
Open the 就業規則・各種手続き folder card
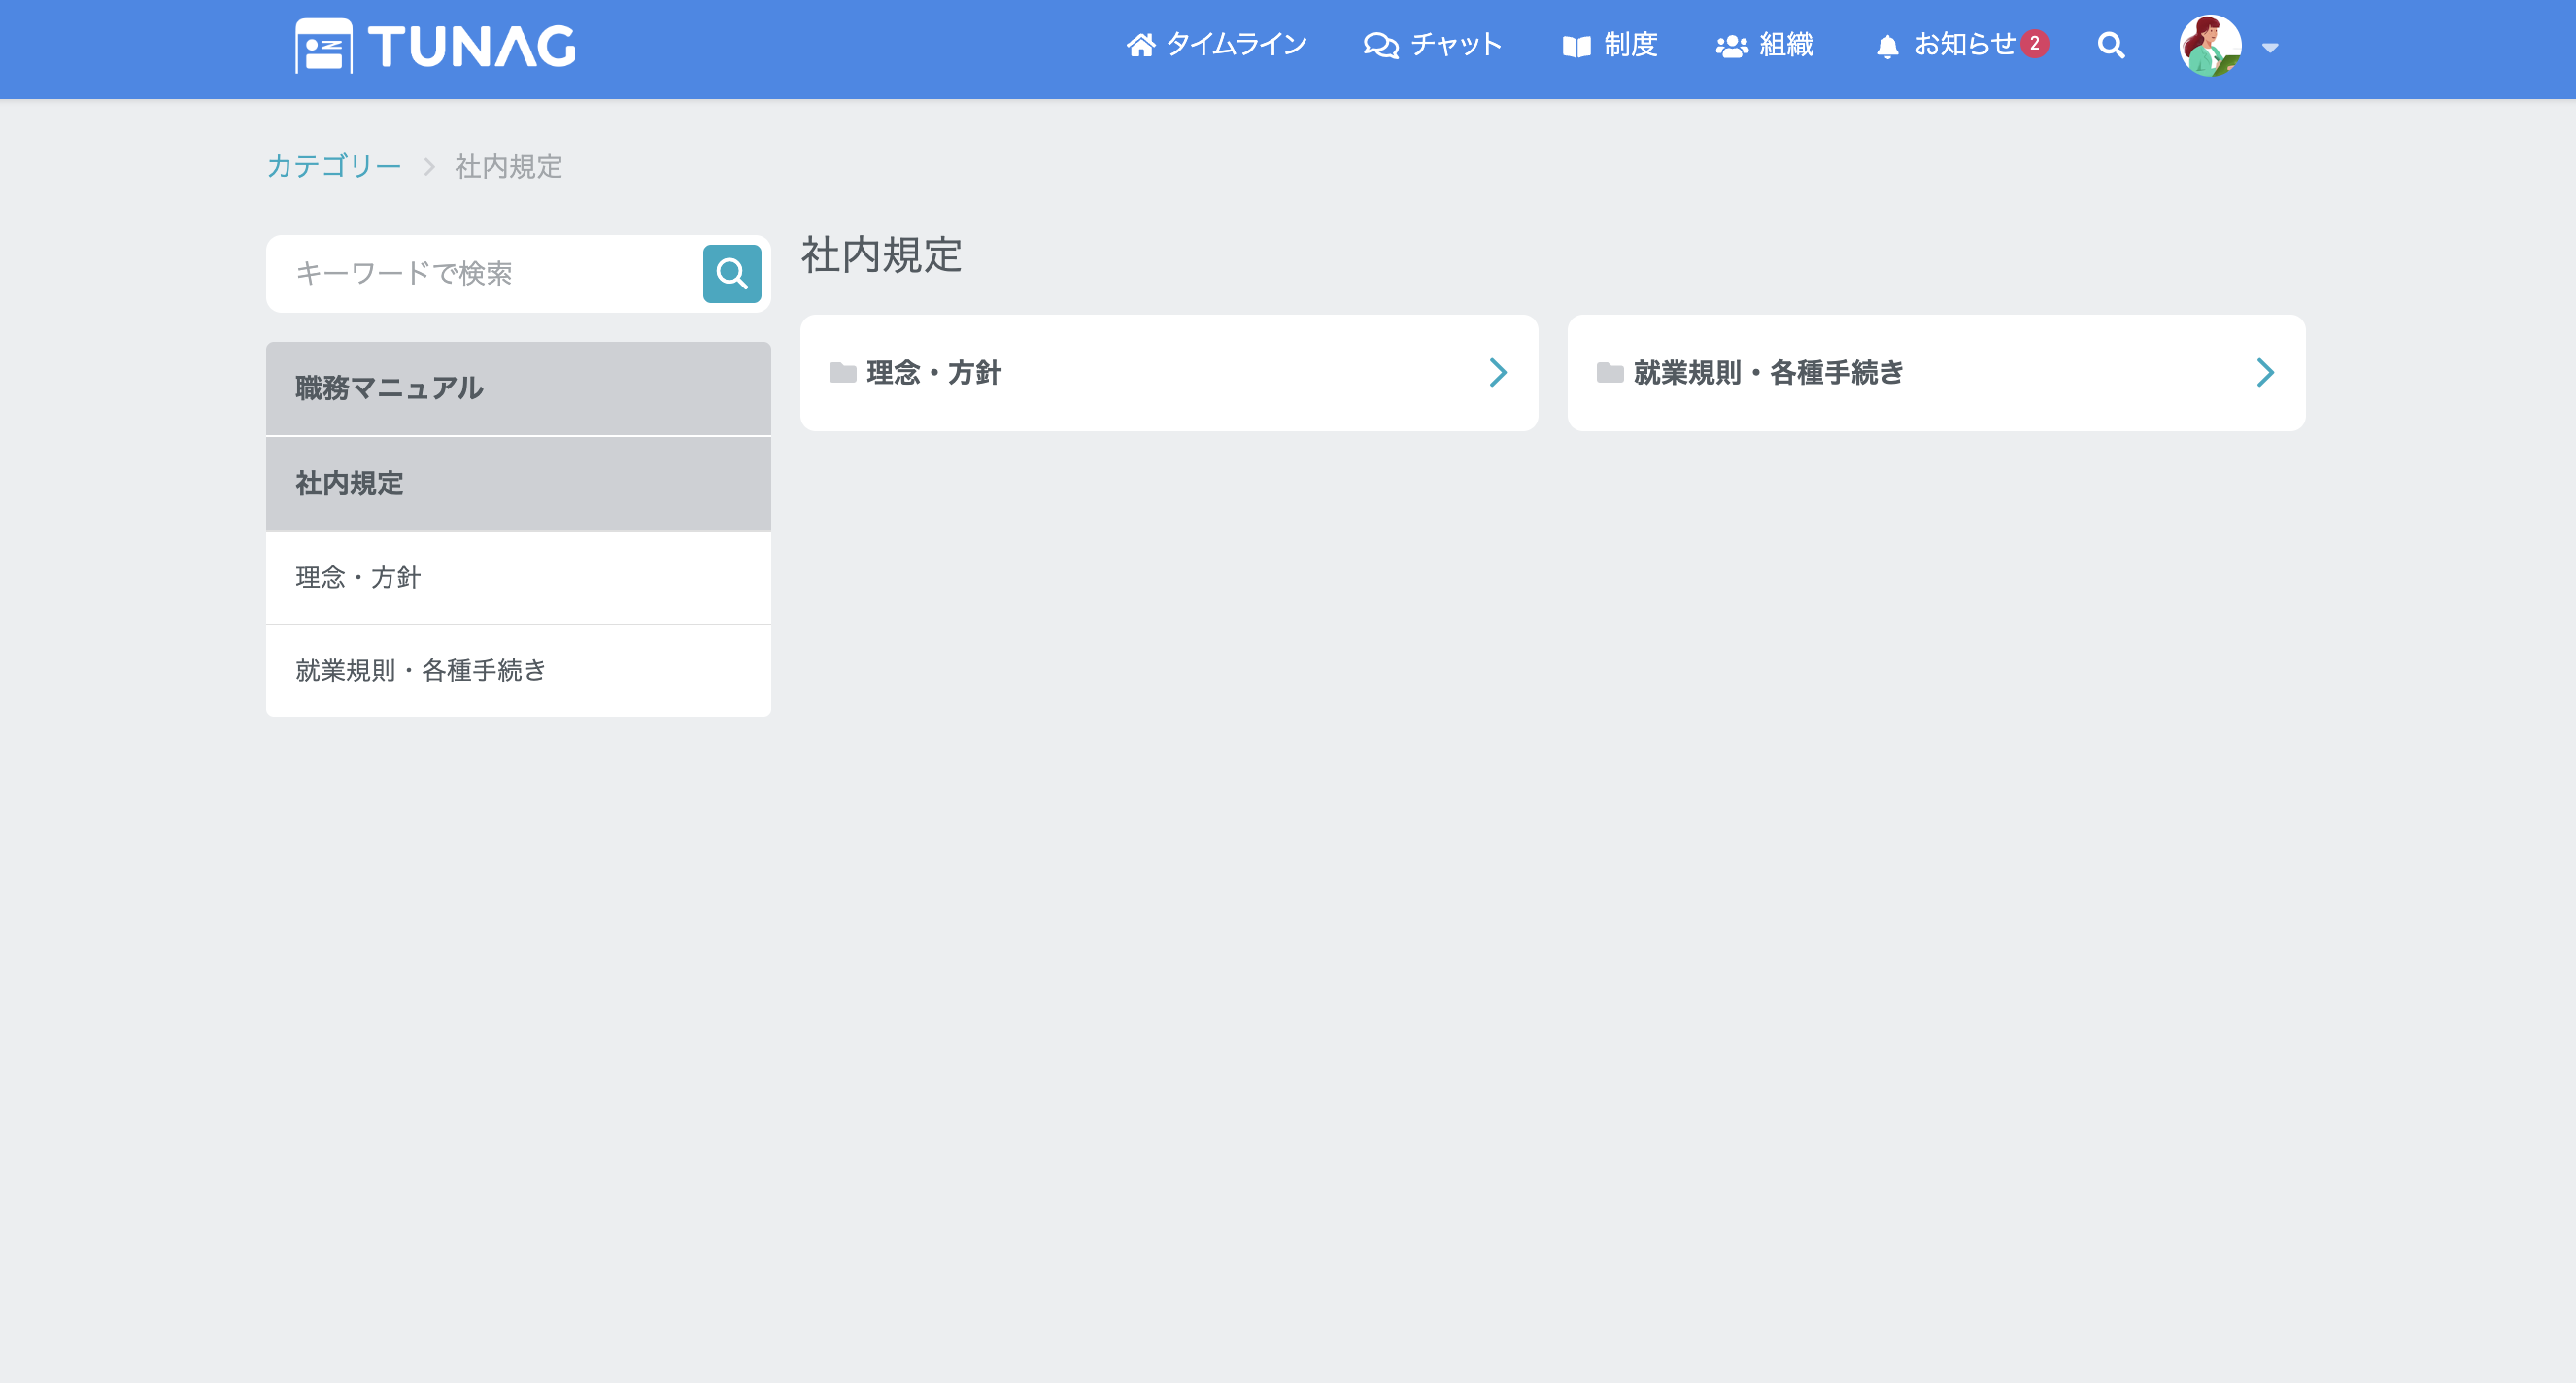[x=1936, y=373]
